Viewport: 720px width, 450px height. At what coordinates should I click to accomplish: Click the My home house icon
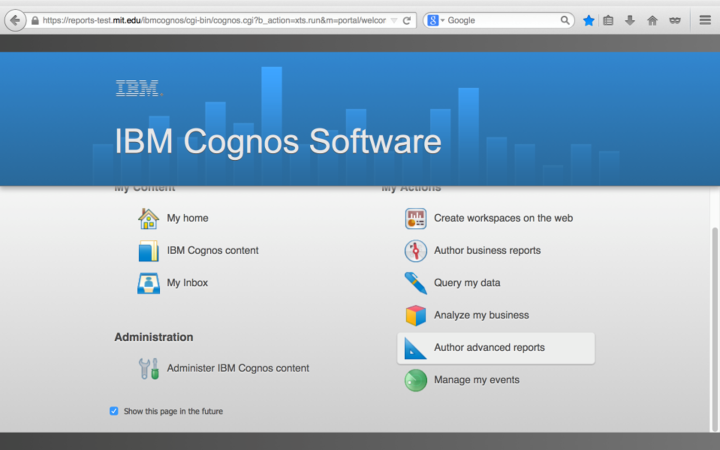point(148,218)
